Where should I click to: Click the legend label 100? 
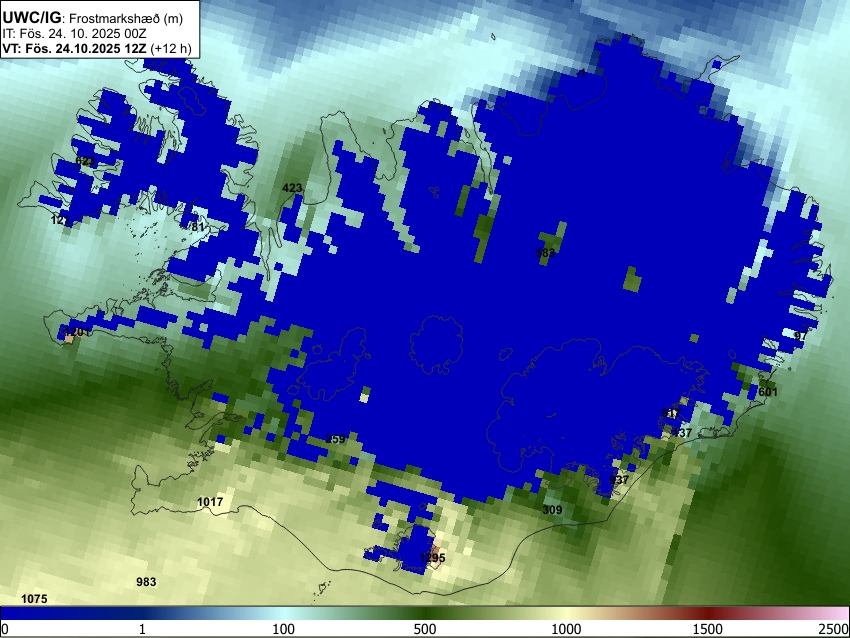[x=283, y=629]
